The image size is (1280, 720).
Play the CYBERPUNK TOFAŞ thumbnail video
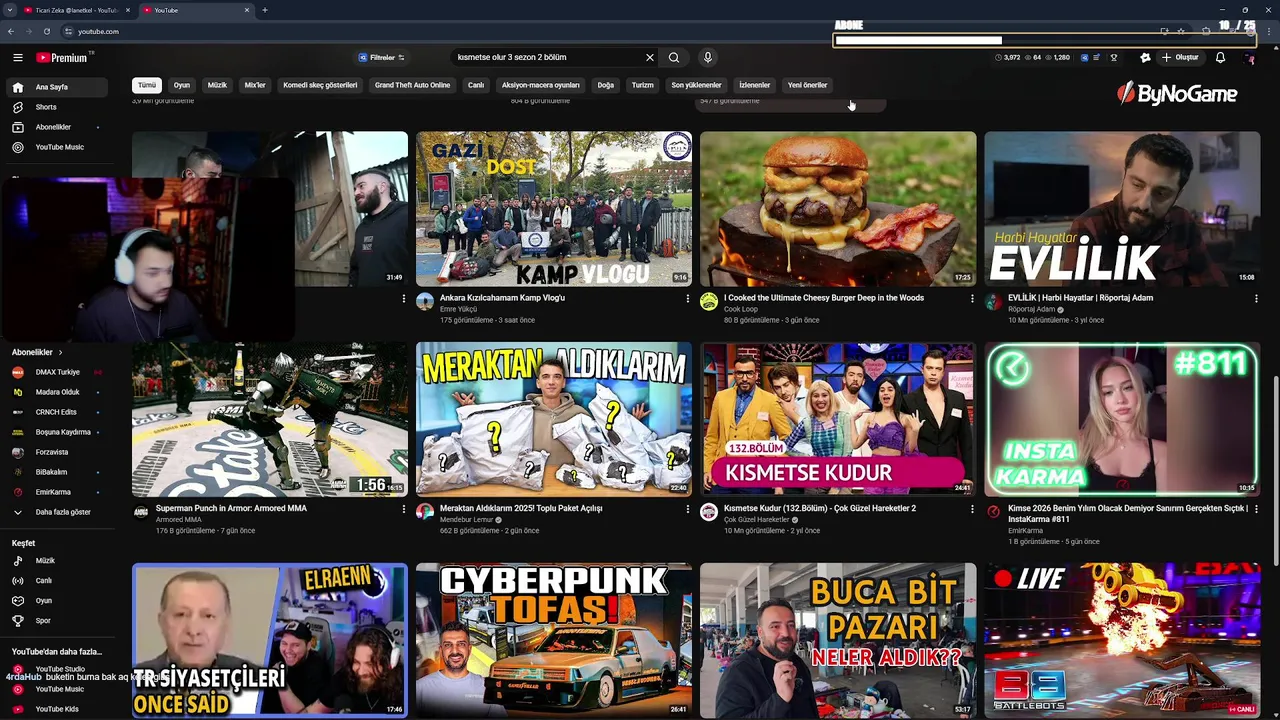tap(554, 641)
